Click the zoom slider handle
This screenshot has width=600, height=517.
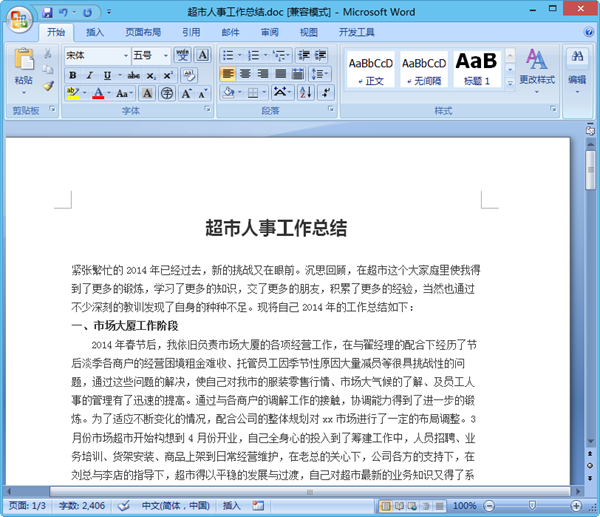click(532, 506)
